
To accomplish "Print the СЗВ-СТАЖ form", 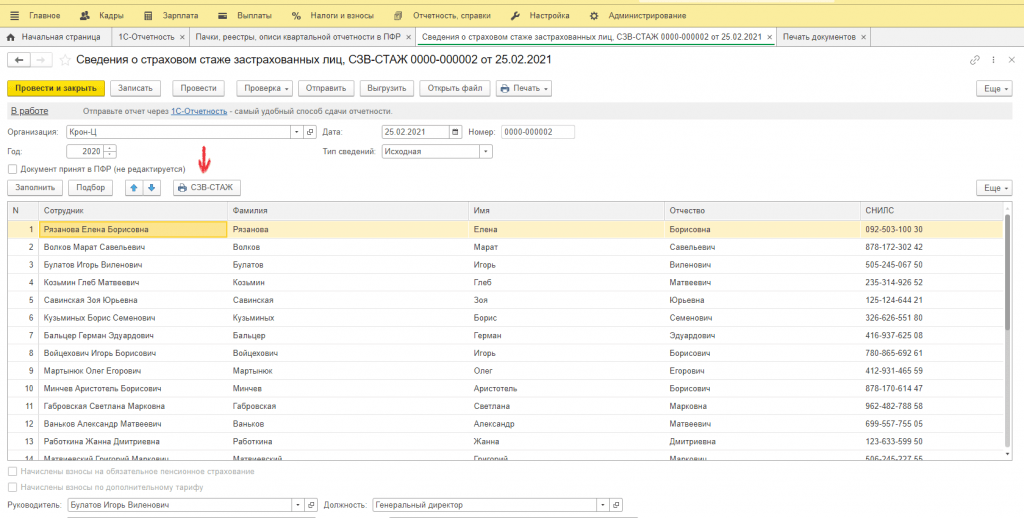I will point(206,187).
